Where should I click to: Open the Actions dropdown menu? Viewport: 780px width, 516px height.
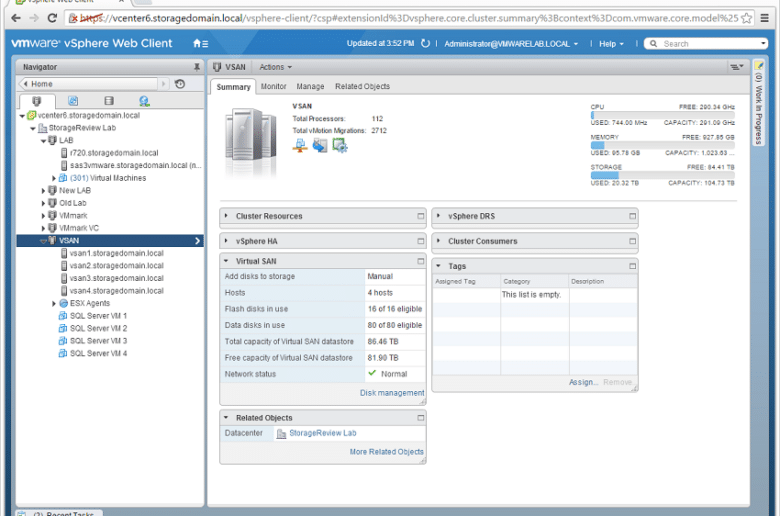click(x=276, y=67)
